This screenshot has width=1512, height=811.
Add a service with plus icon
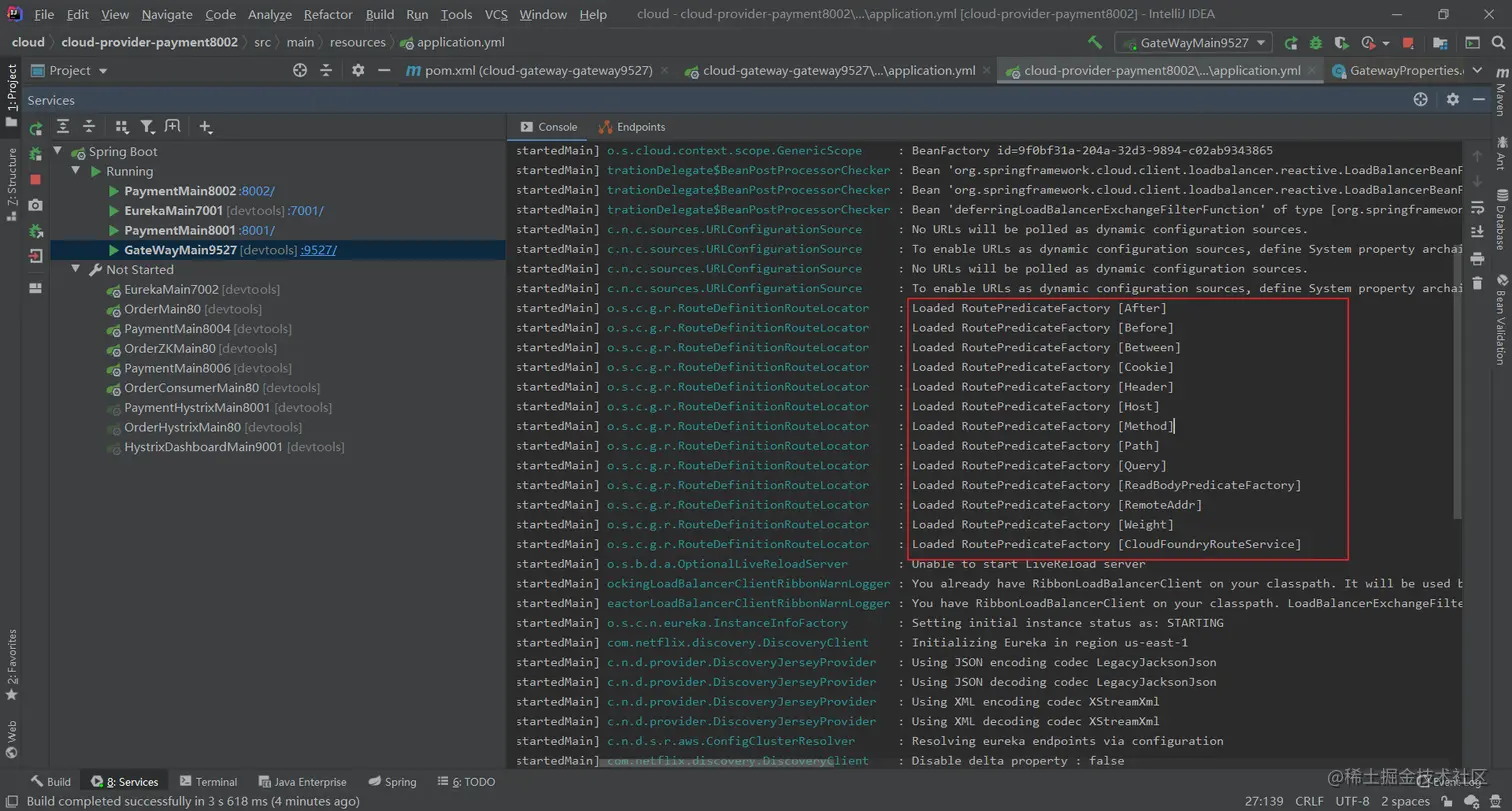point(205,127)
